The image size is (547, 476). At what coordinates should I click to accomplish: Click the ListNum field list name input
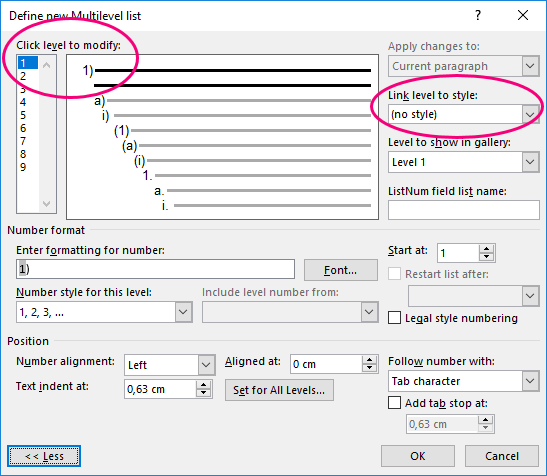[x=464, y=210]
